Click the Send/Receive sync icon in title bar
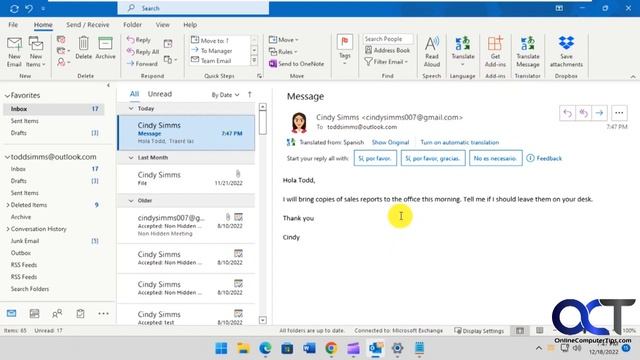Screen dimensions: 640x360 pos(14,8)
